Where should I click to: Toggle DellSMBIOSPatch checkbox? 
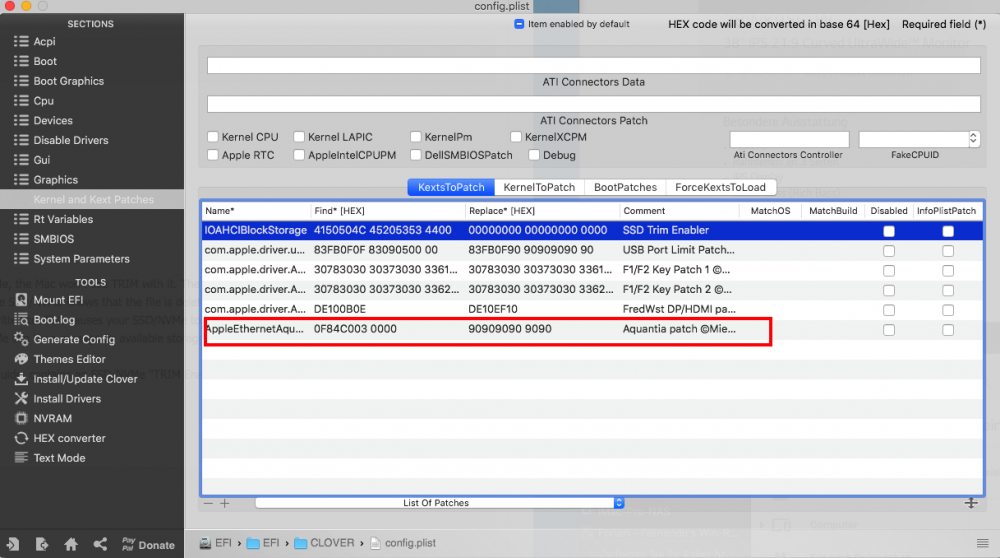(416, 155)
